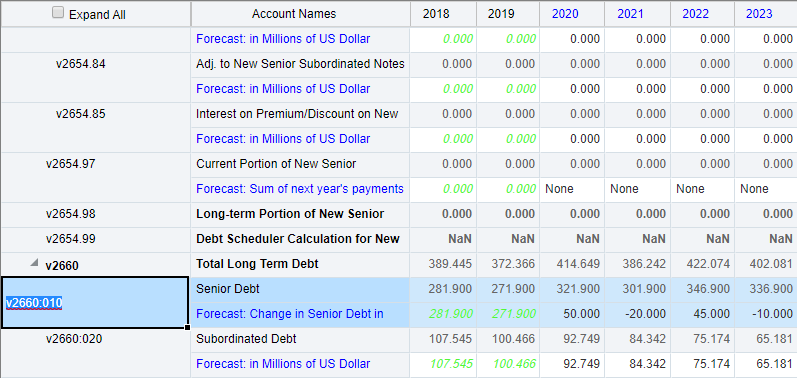Open the 2020 year column link
Image resolution: width=797 pixels, height=378 pixels.
pos(565,14)
